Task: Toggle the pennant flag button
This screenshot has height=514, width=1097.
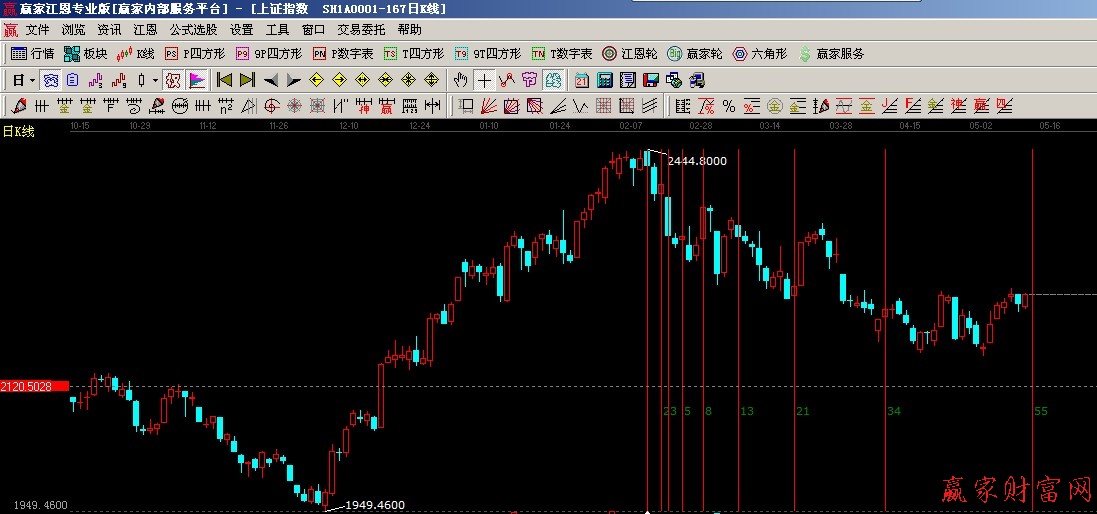Action: [x=197, y=80]
